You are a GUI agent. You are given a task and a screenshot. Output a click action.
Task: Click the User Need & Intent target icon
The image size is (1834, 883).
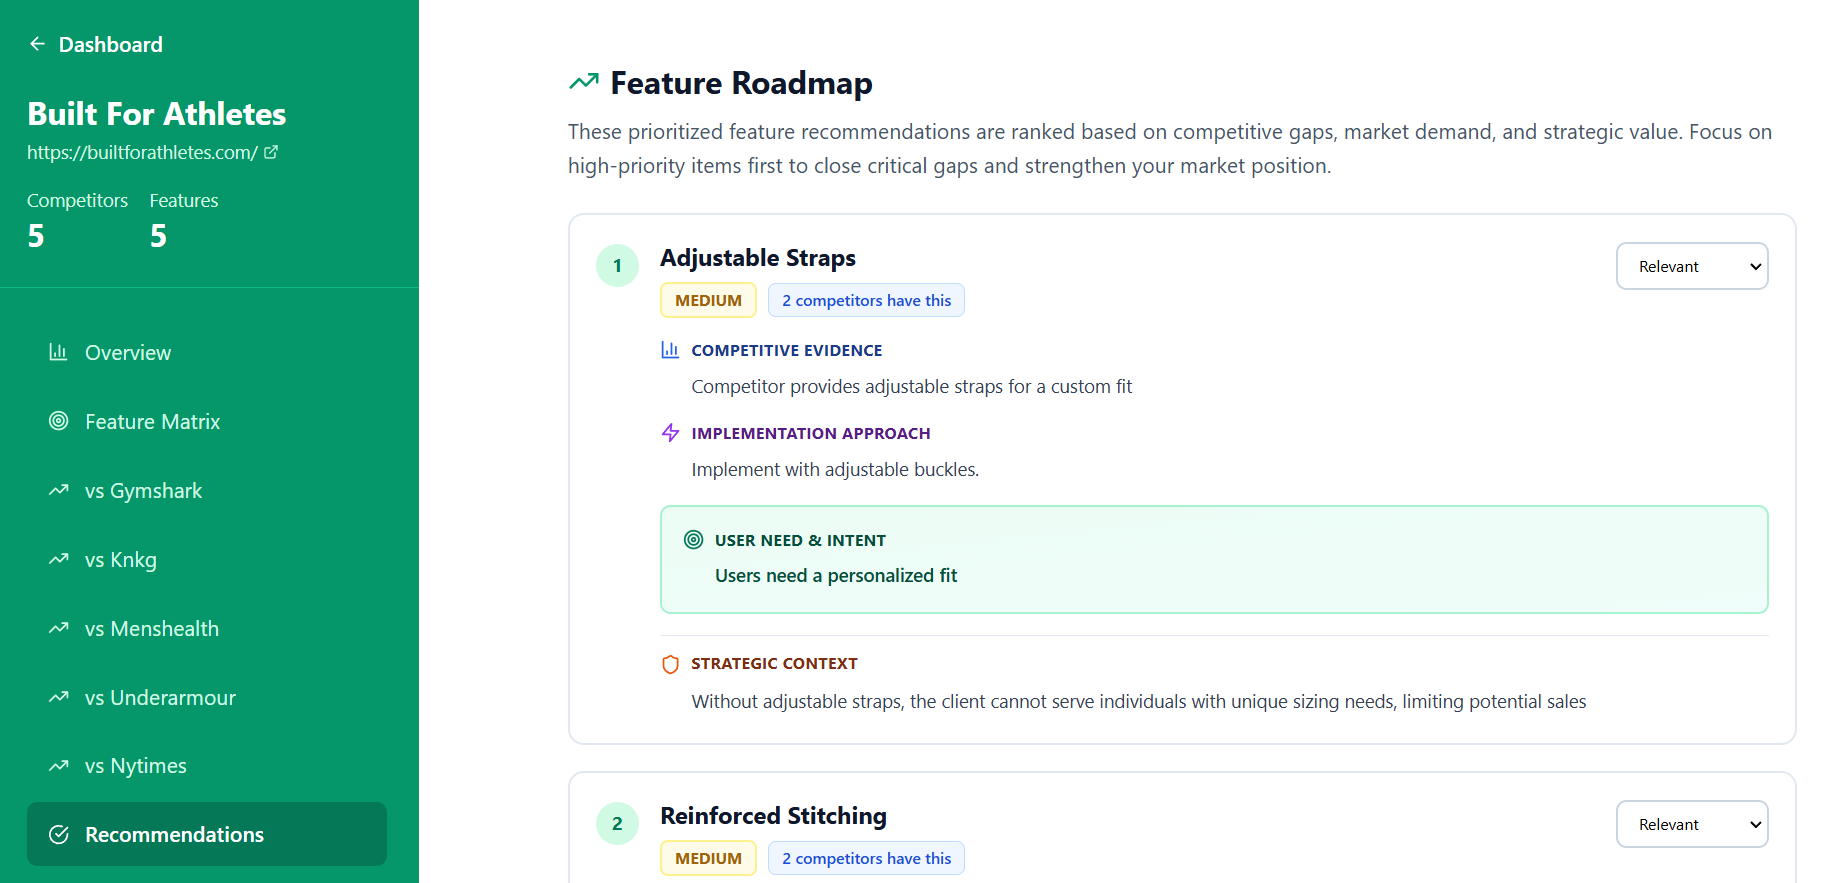click(x=693, y=539)
